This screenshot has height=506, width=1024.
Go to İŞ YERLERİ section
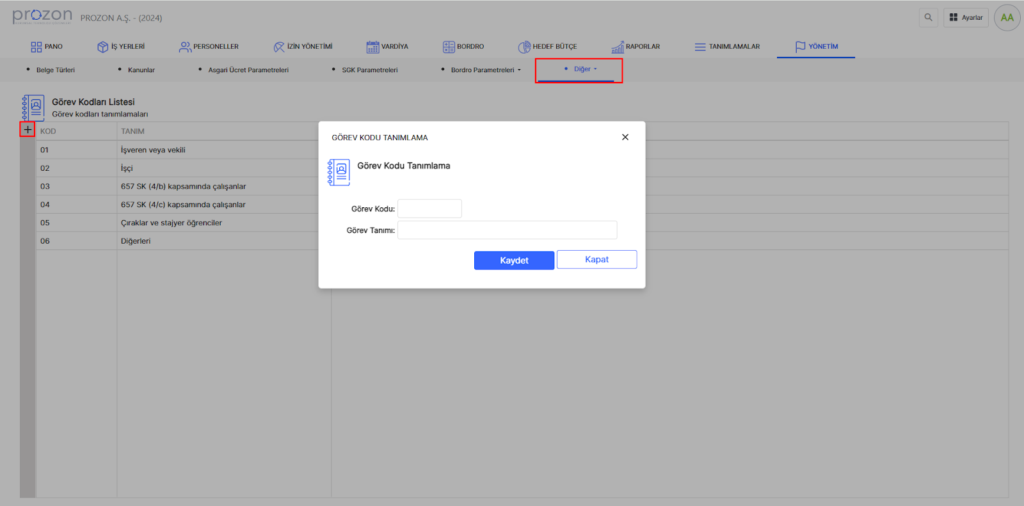tap(121, 46)
